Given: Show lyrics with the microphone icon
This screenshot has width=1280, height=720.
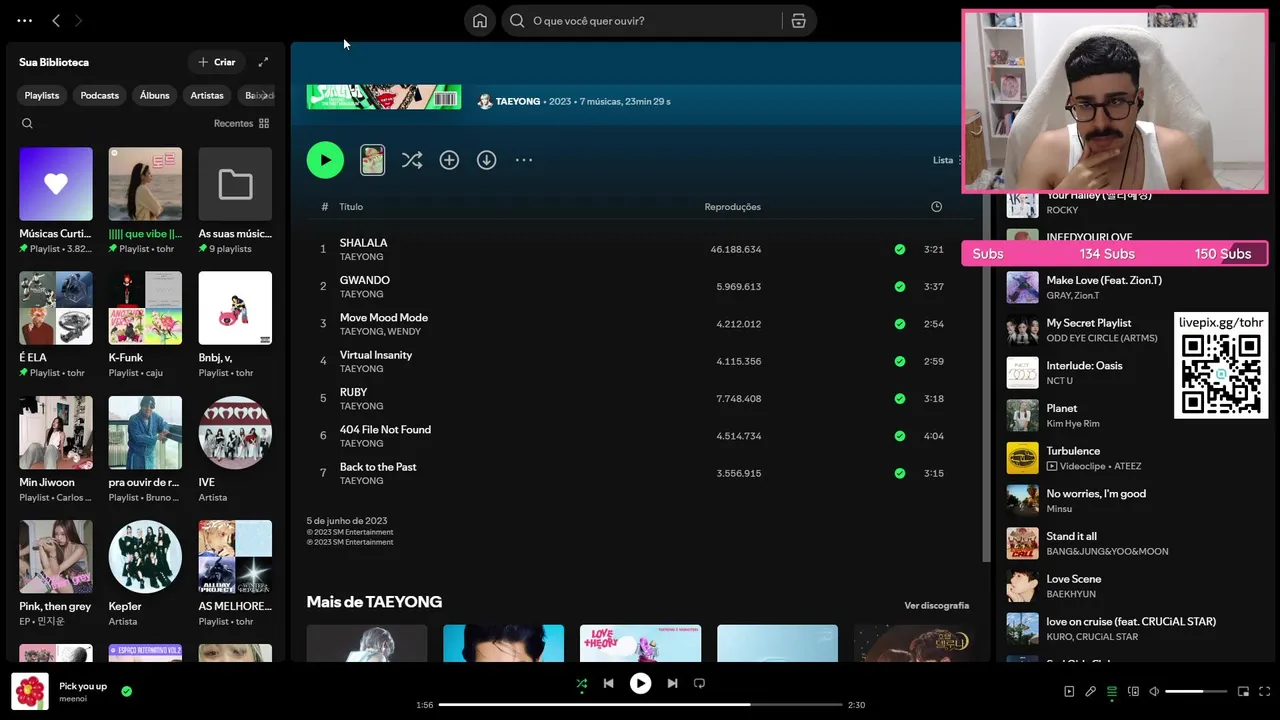Looking at the screenshot, I should pos(1090,692).
